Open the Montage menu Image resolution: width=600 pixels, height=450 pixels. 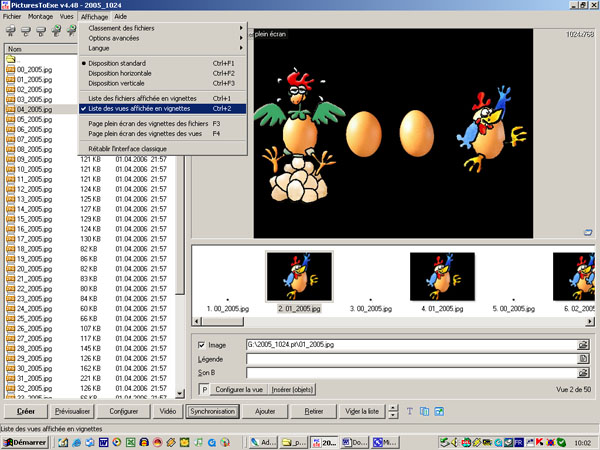[x=40, y=16]
